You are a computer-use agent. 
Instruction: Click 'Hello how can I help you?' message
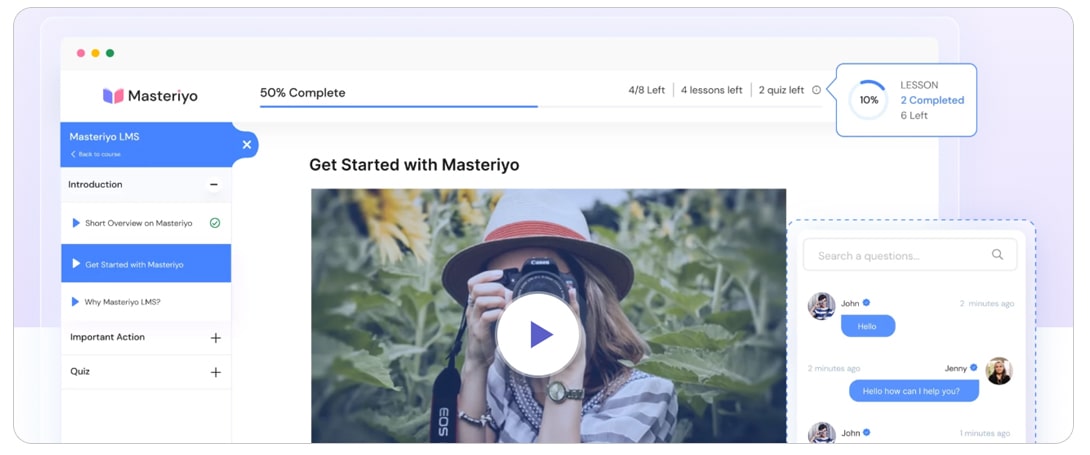(x=914, y=391)
